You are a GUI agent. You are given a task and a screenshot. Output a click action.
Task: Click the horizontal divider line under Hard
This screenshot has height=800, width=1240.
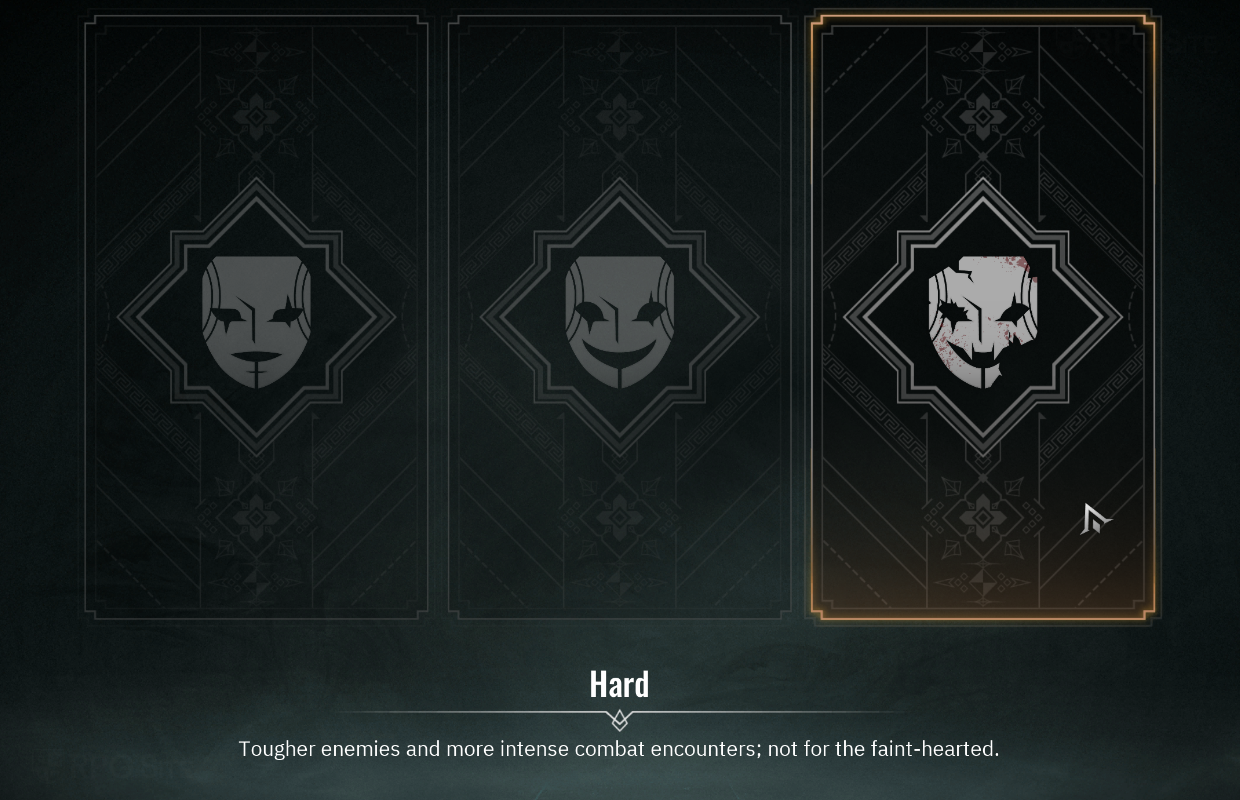(620, 713)
